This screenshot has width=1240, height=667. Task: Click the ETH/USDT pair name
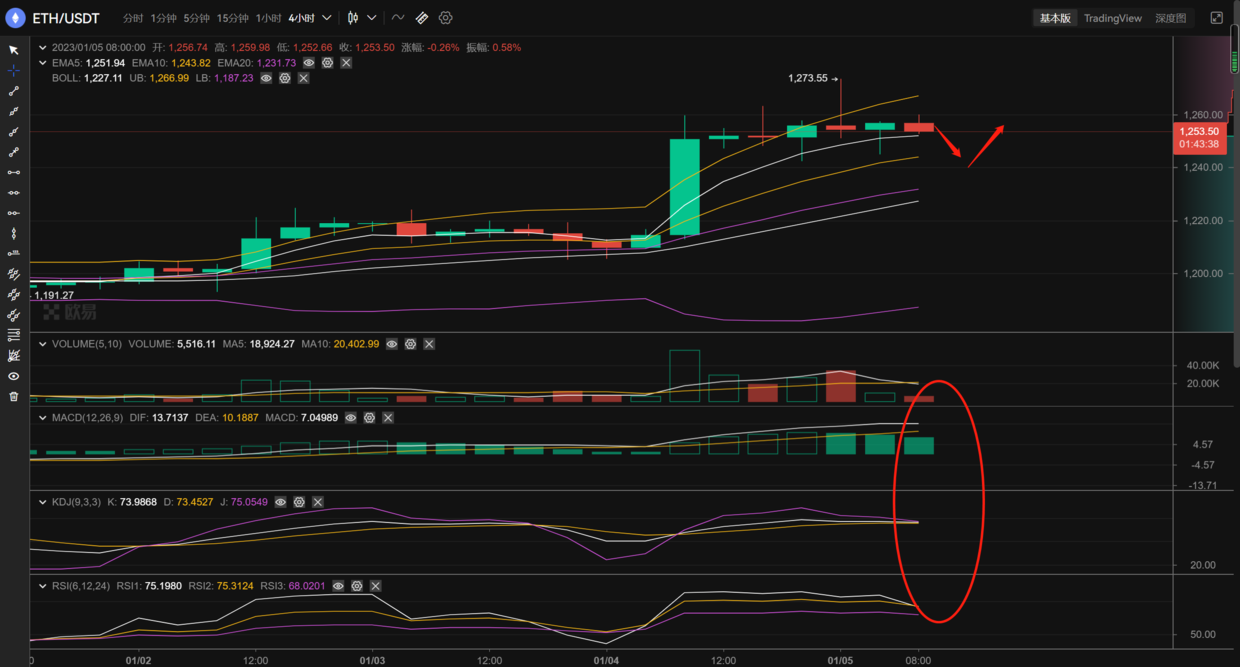(x=66, y=18)
